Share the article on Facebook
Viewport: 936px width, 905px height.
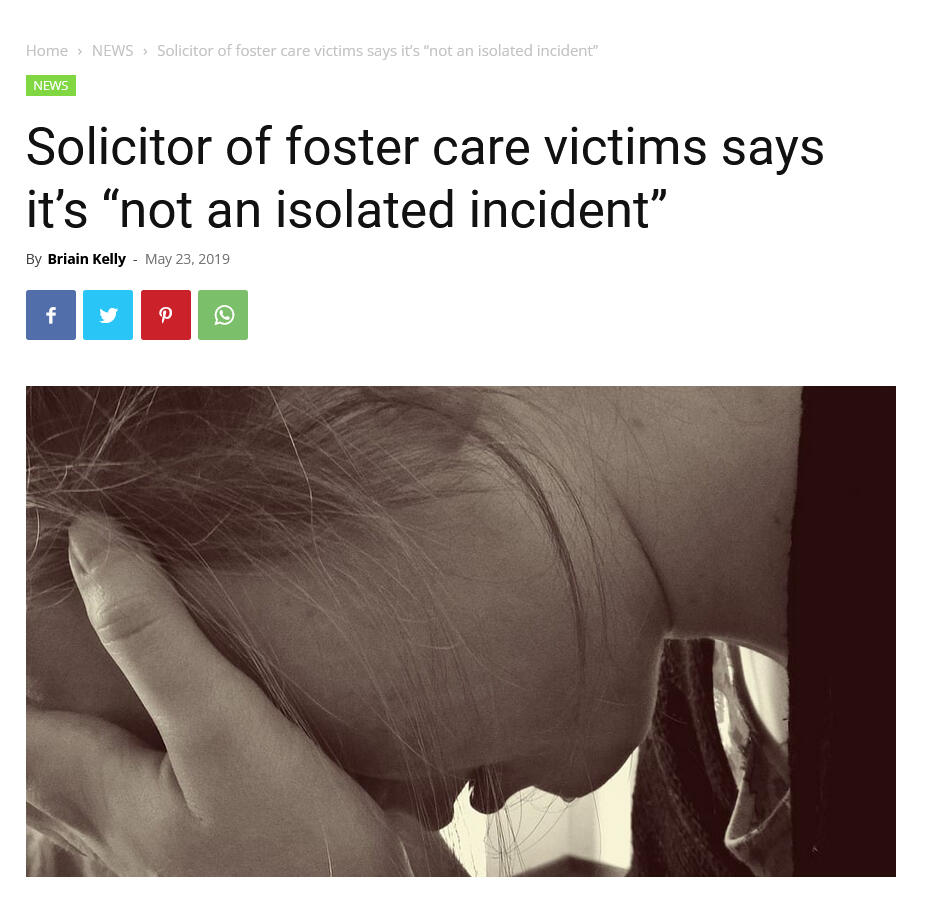51,315
